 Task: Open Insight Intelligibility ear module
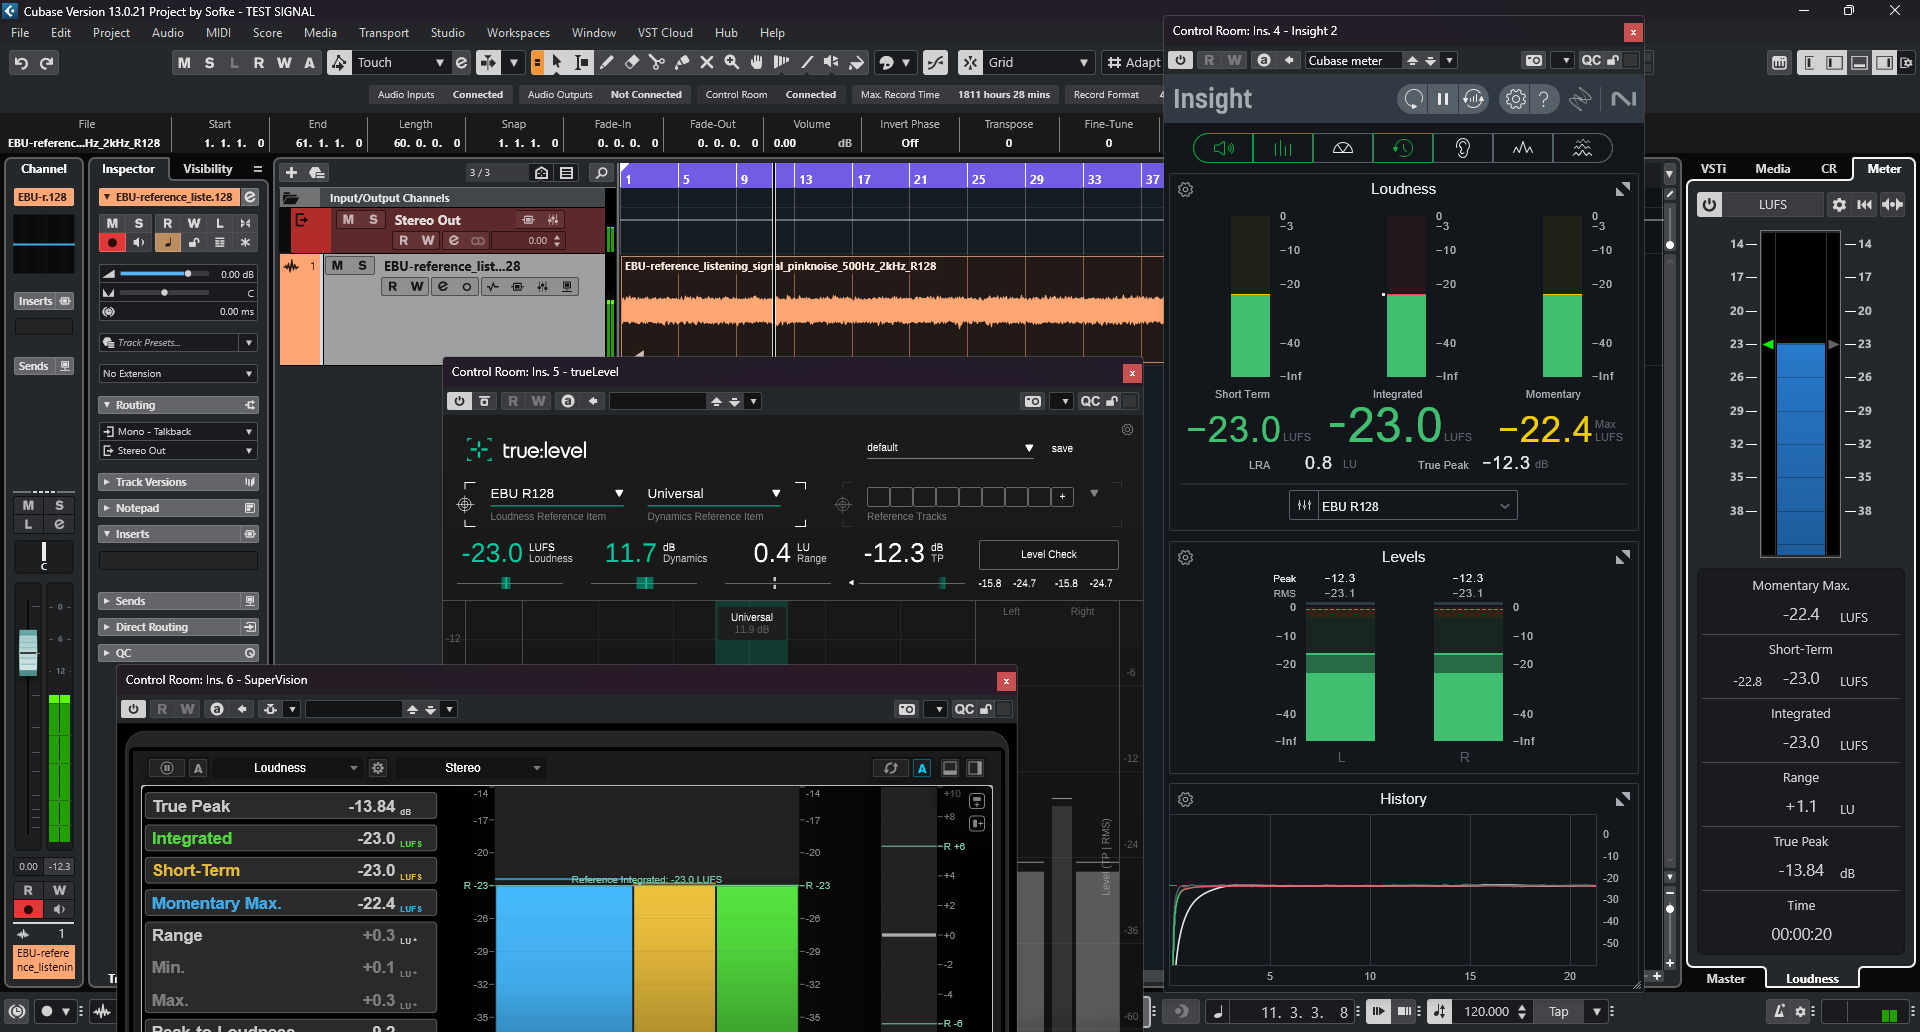click(x=1462, y=148)
